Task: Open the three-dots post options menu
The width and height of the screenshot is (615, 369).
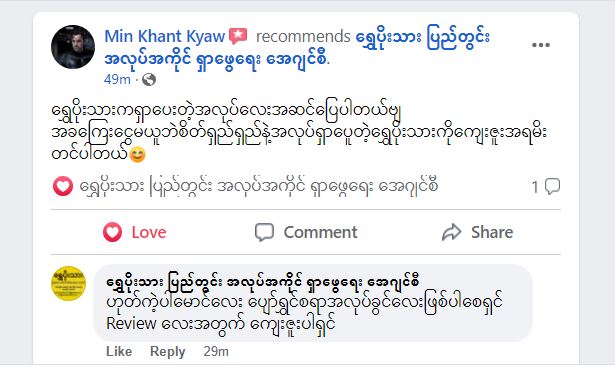Action: 540,45
